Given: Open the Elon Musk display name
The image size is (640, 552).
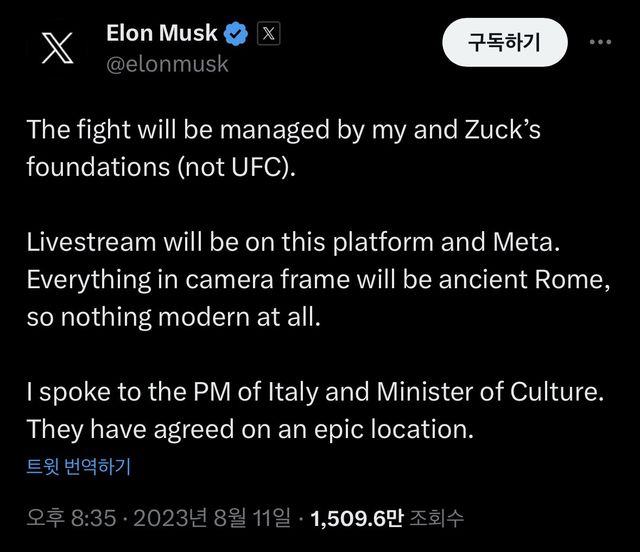Looking at the screenshot, I should [161, 34].
